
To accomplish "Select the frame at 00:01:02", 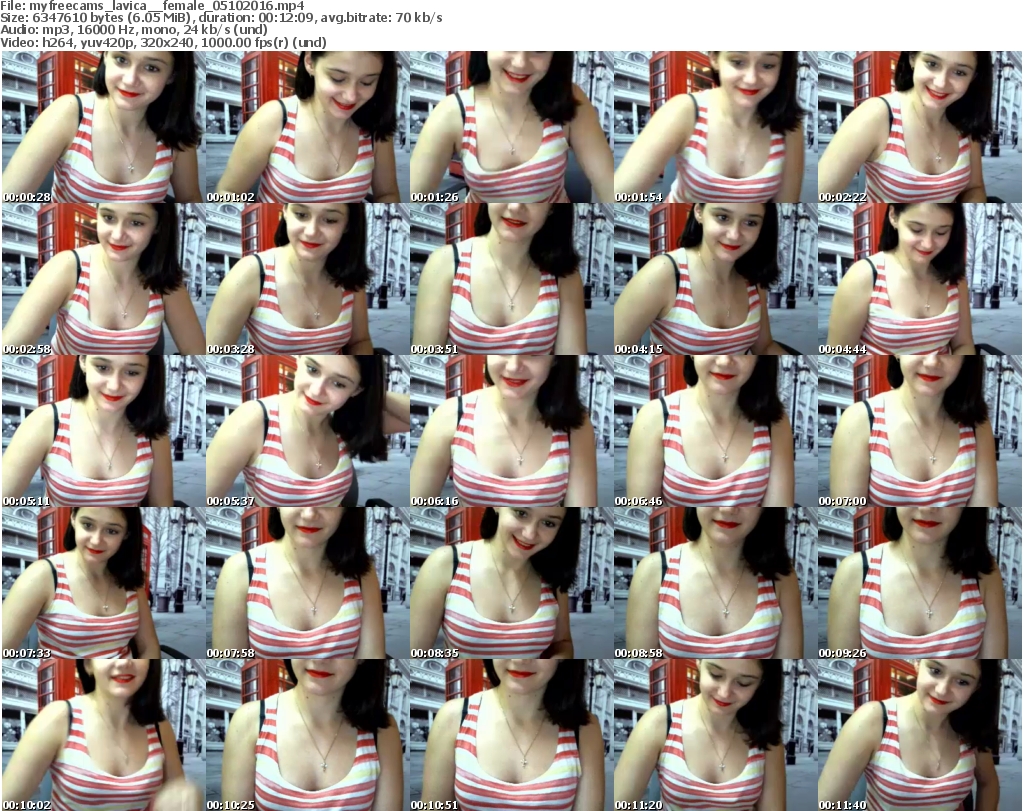I will [x=306, y=127].
